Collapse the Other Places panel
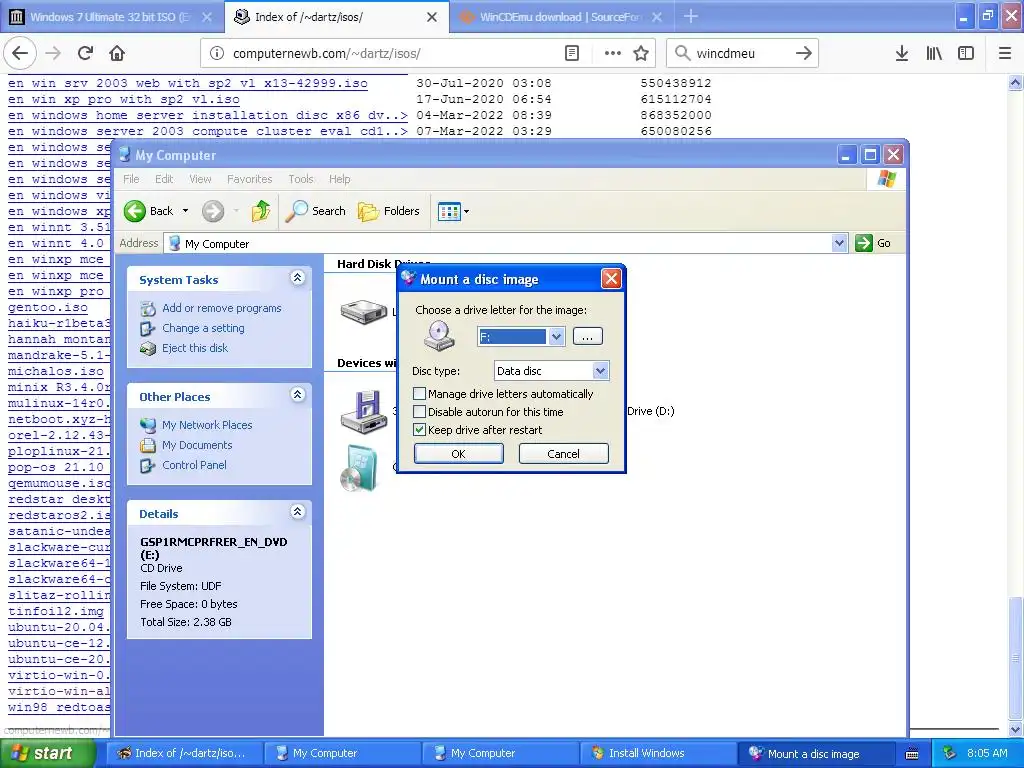The width and height of the screenshot is (1024, 768). click(x=297, y=394)
